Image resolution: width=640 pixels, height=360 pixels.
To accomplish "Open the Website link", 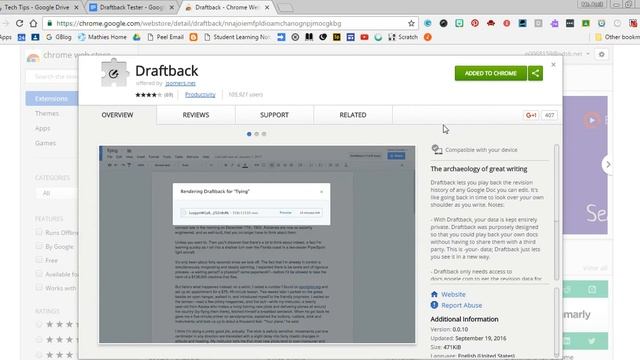I will pos(453,294).
